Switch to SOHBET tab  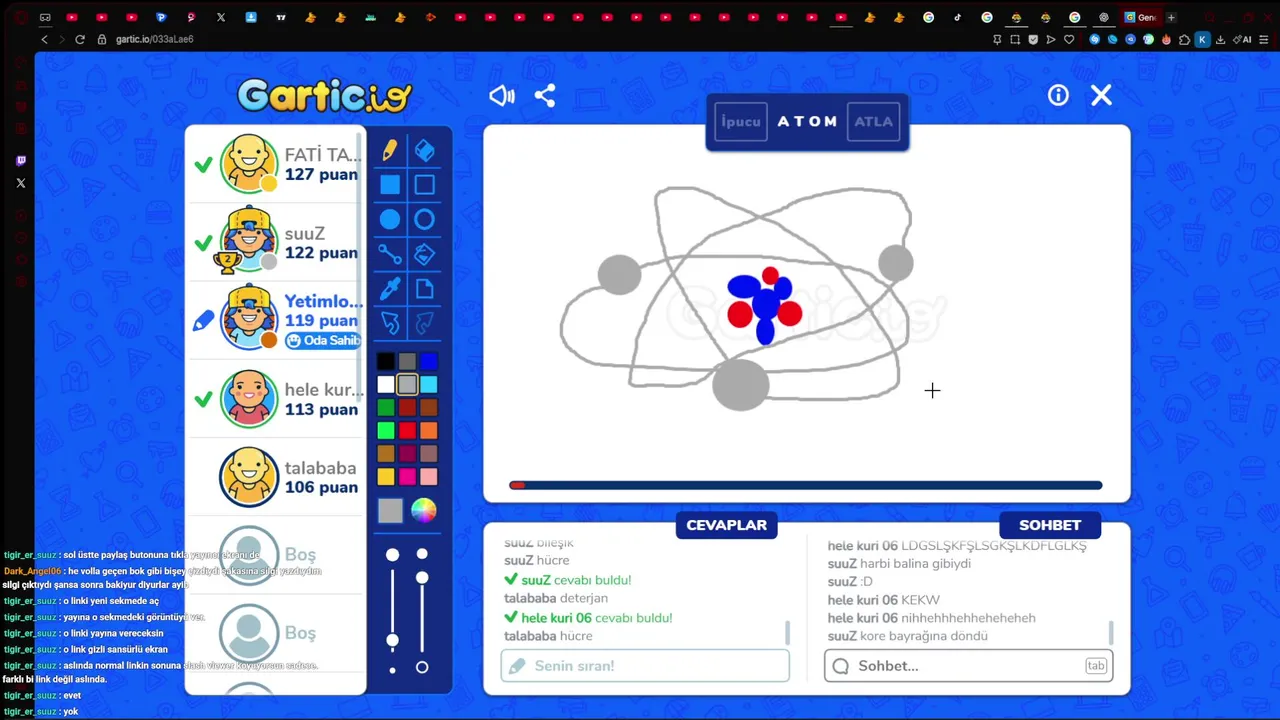click(x=1050, y=525)
